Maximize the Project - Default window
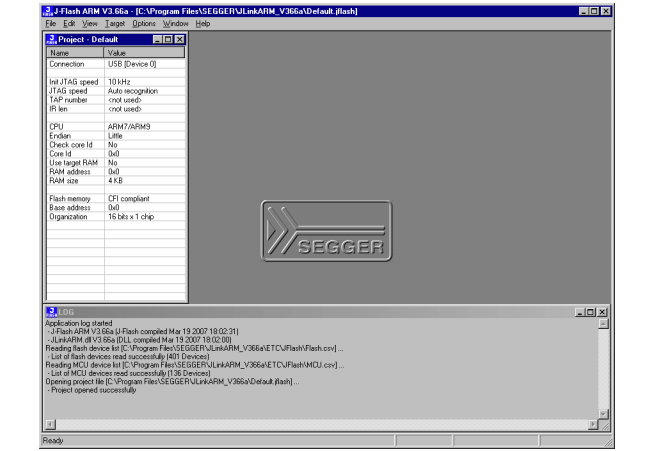Image resolution: width=660 pixels, height=451 pixels. coord(168,40)
